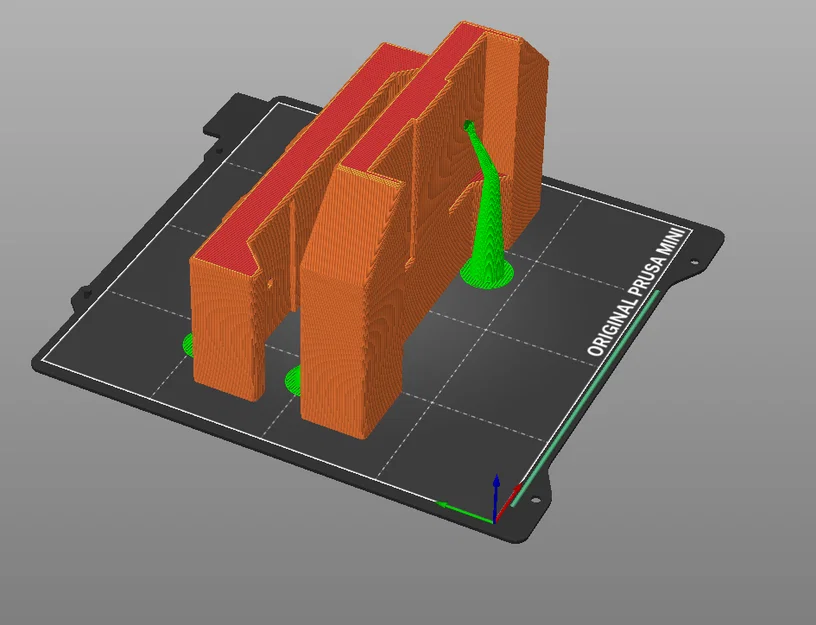Click the blue Z axis arrow
Image resolution: width=816 pixels, height=625 pixels.
click(496, 494)
